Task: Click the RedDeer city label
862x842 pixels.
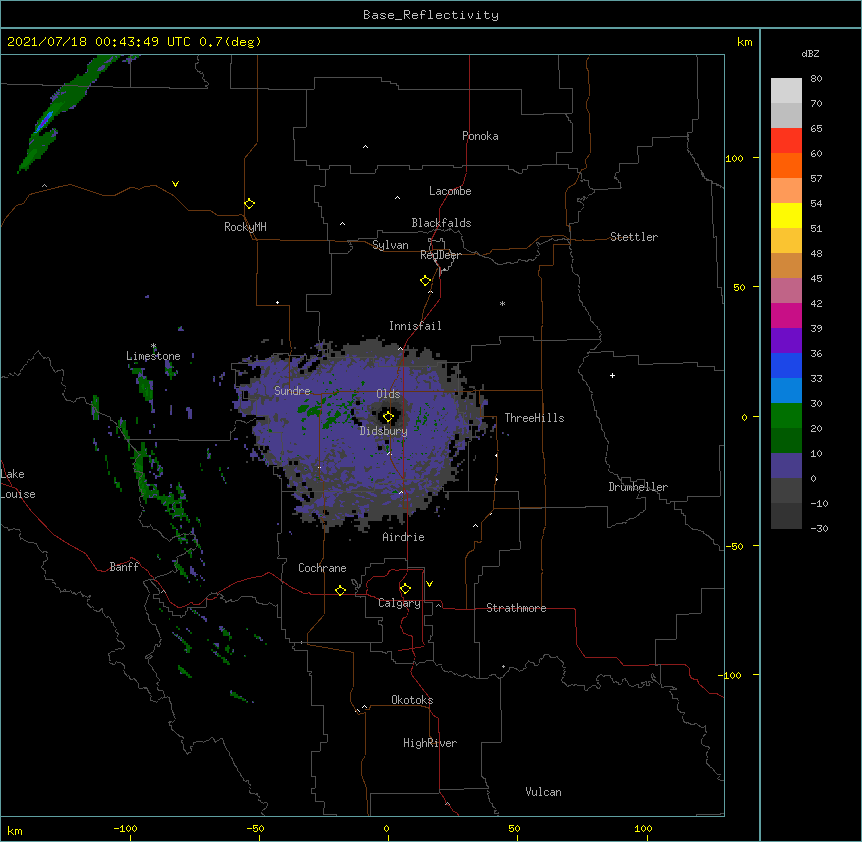Action: (440, 255)
